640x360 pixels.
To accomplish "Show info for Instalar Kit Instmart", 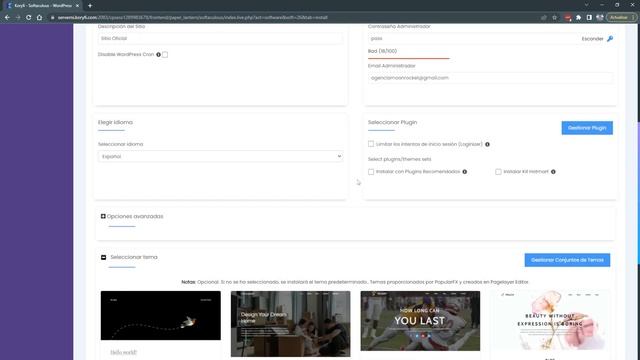I will [553, 172].
